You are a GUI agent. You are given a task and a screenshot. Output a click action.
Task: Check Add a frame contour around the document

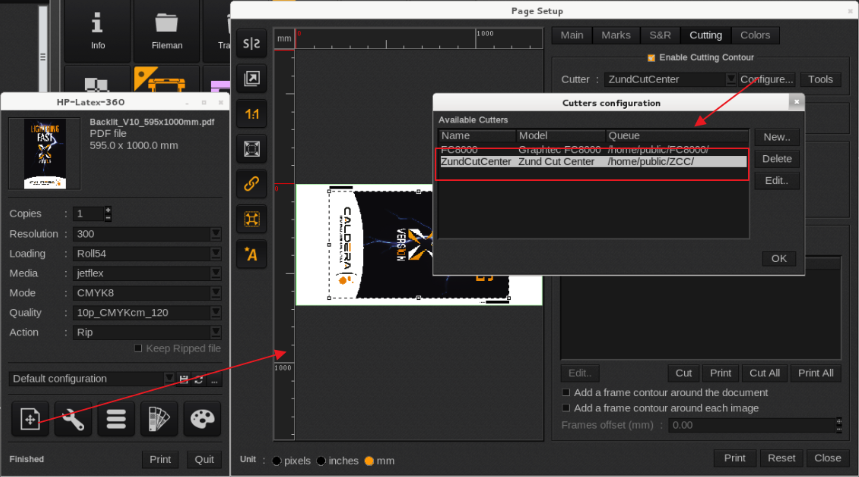pyautogui.click(x=567, y=393)
